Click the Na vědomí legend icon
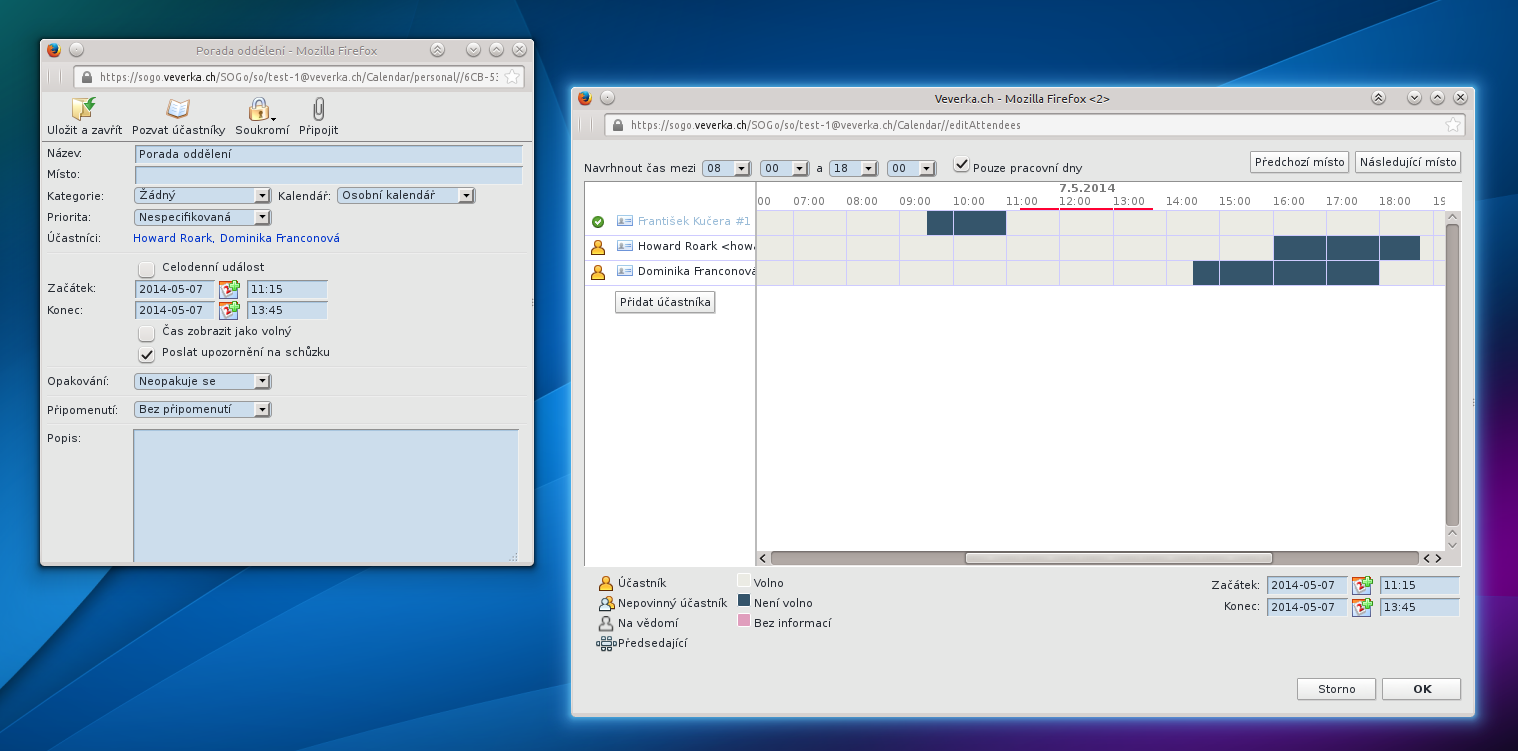 click(606, 623)
